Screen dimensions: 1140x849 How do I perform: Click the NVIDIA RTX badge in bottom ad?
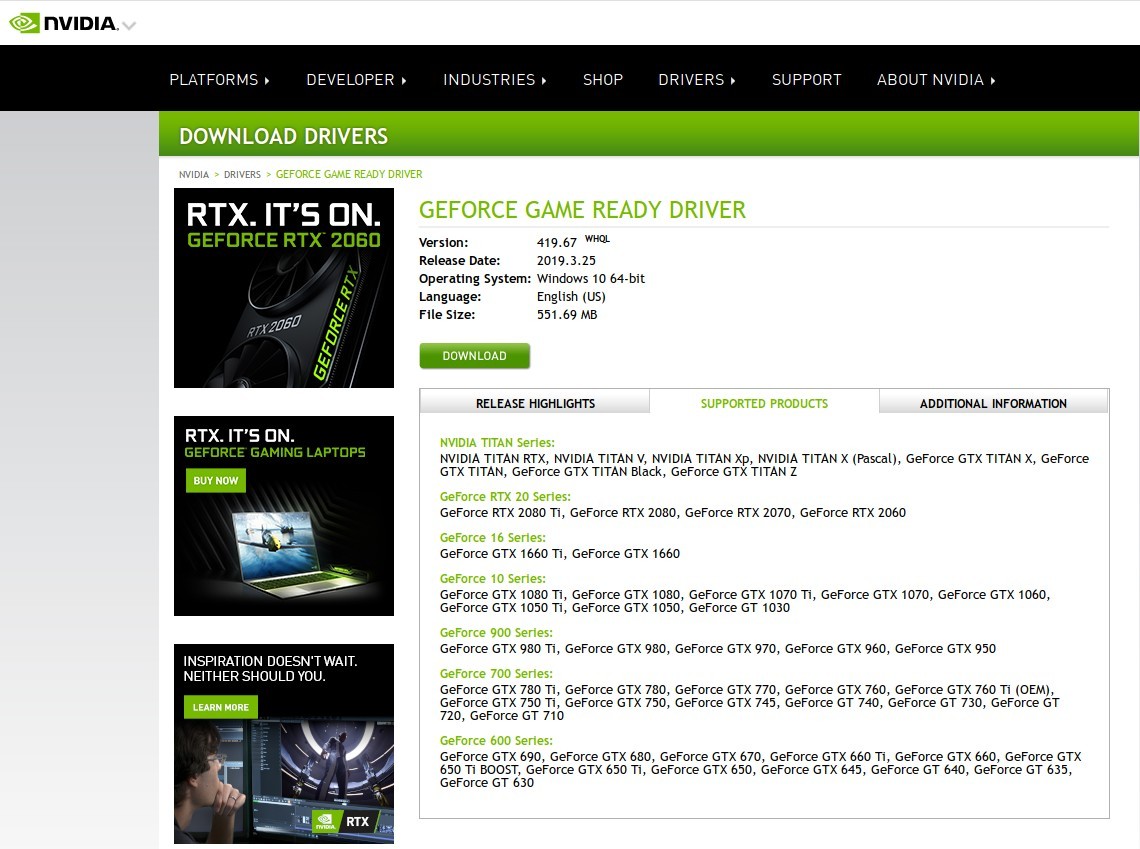[343, 821]
